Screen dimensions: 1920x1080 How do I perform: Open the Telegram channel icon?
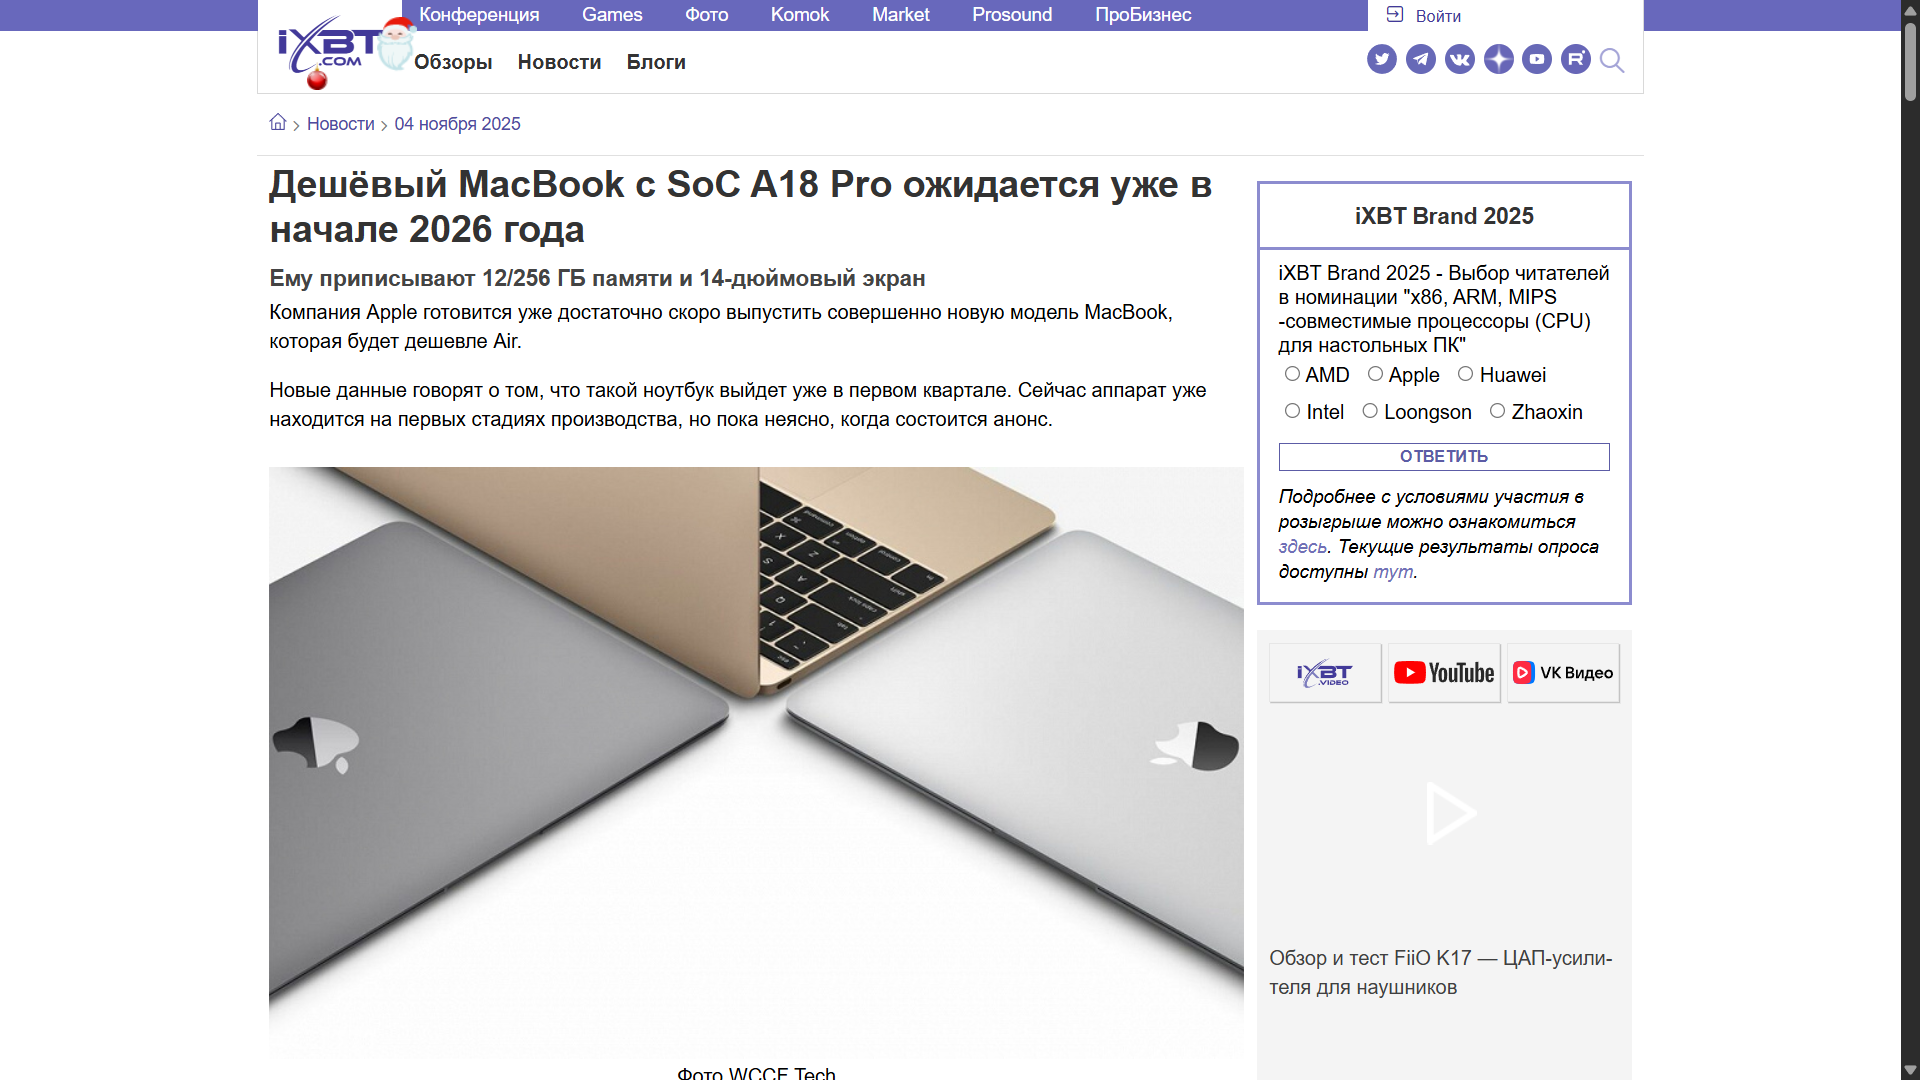coord(1420,60)
